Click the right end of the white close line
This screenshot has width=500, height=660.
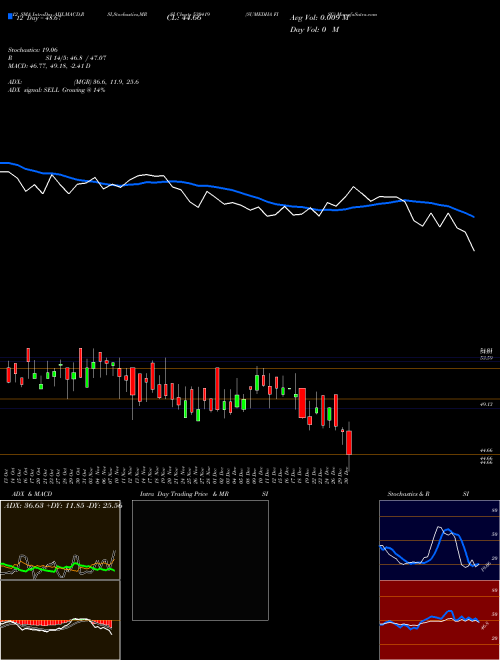coord(474,250)
